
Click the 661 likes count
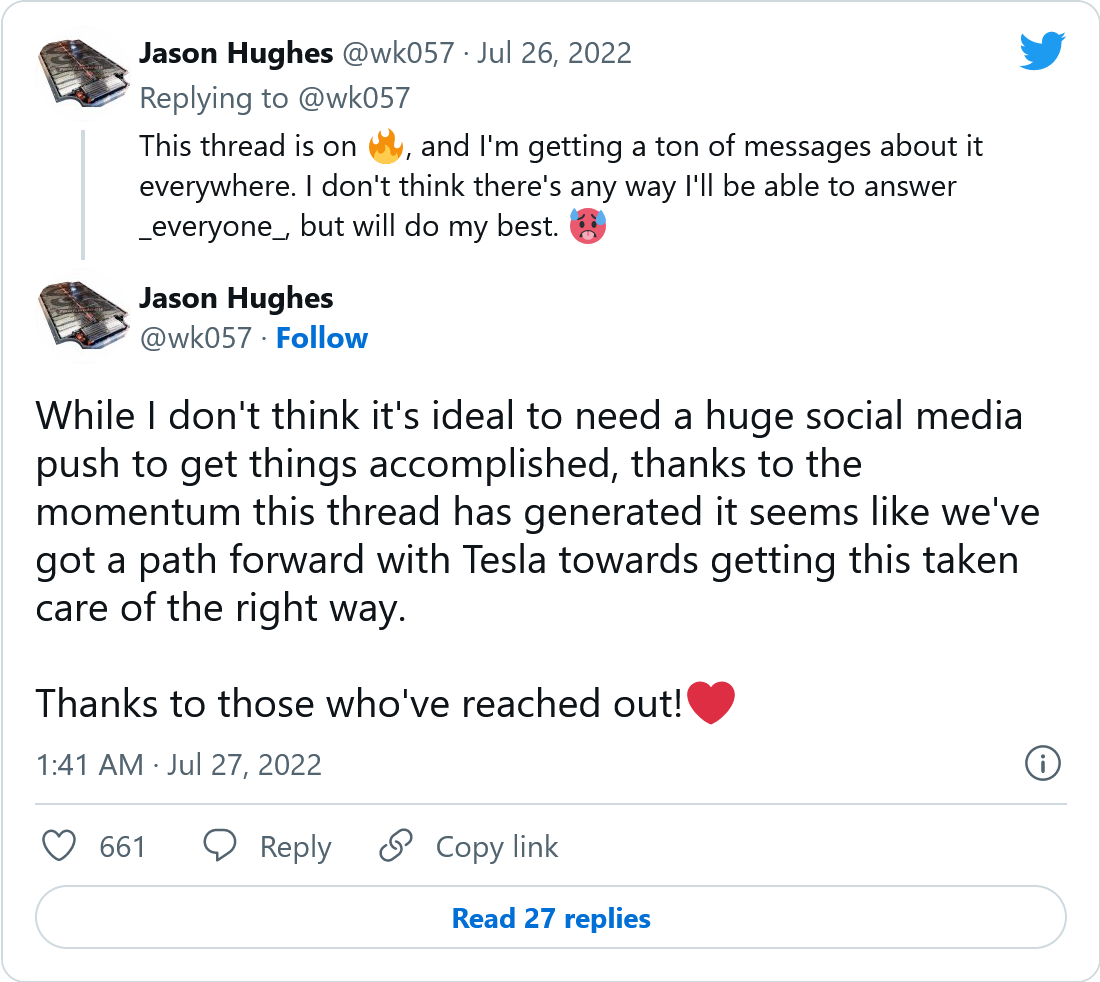[x=123, y=847]
